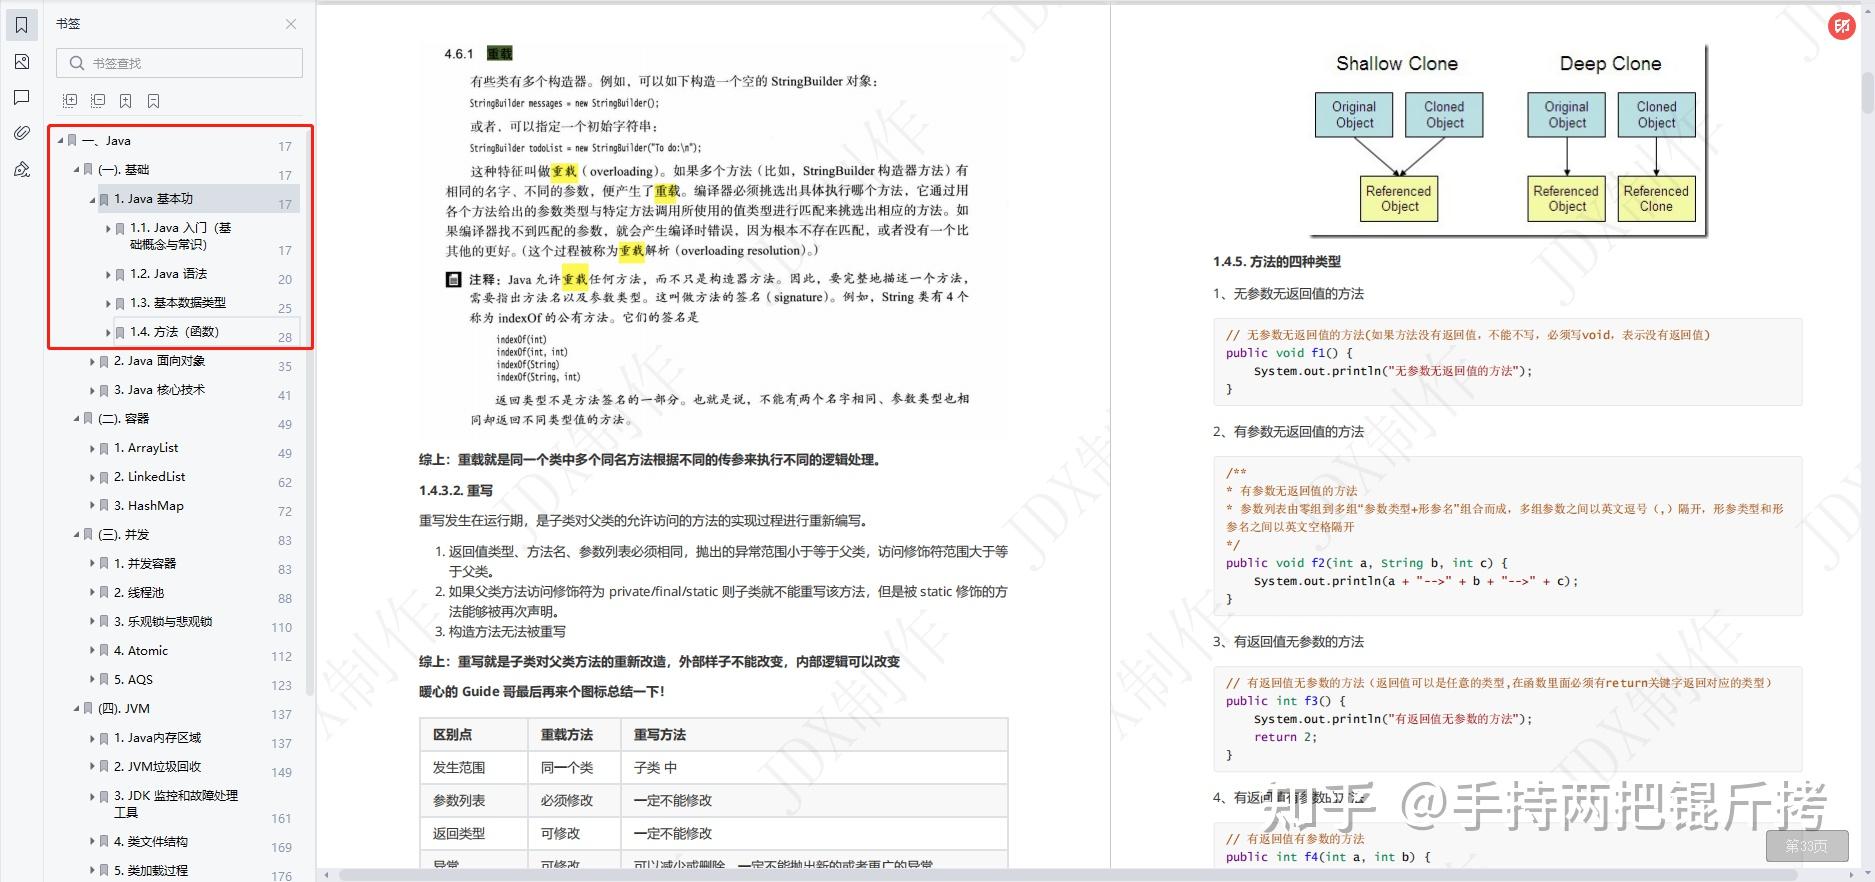
Task: Expand 3. Java 核心技术 bookmark
Action: [92, 390]
